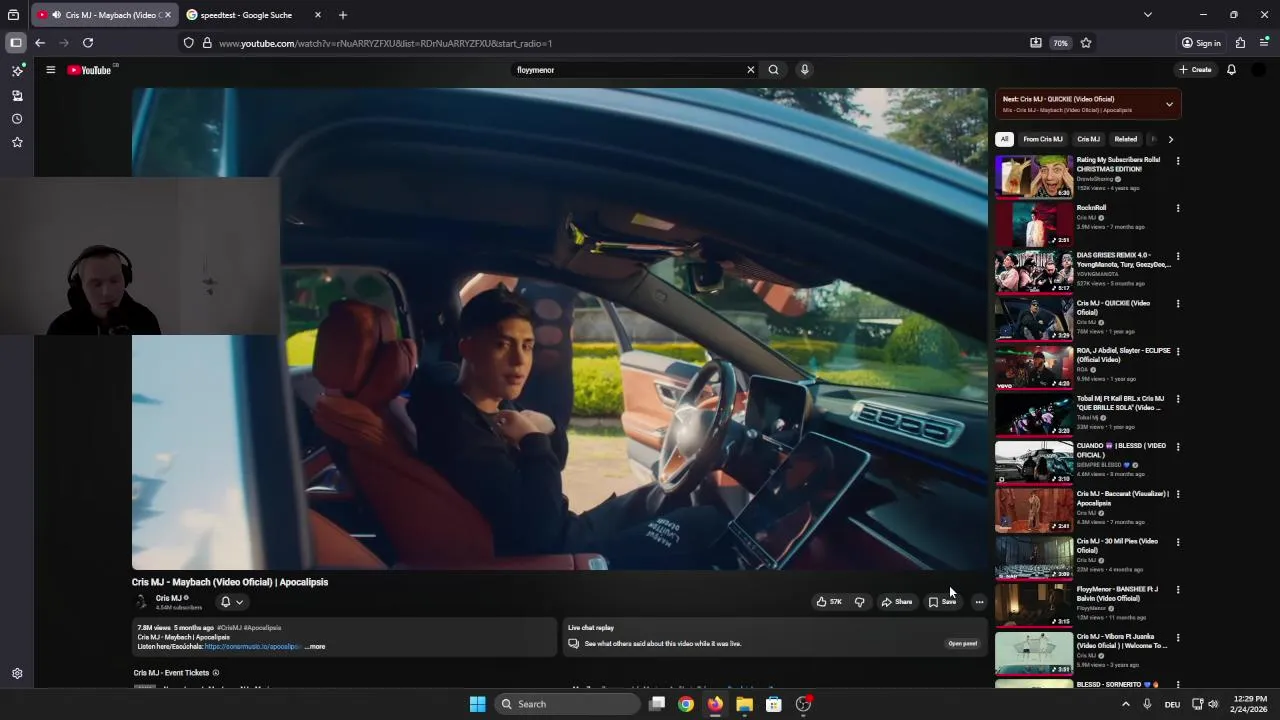
Task: Open options for Rating My Subscribers Rolls video
Action: pos(1177,161)
